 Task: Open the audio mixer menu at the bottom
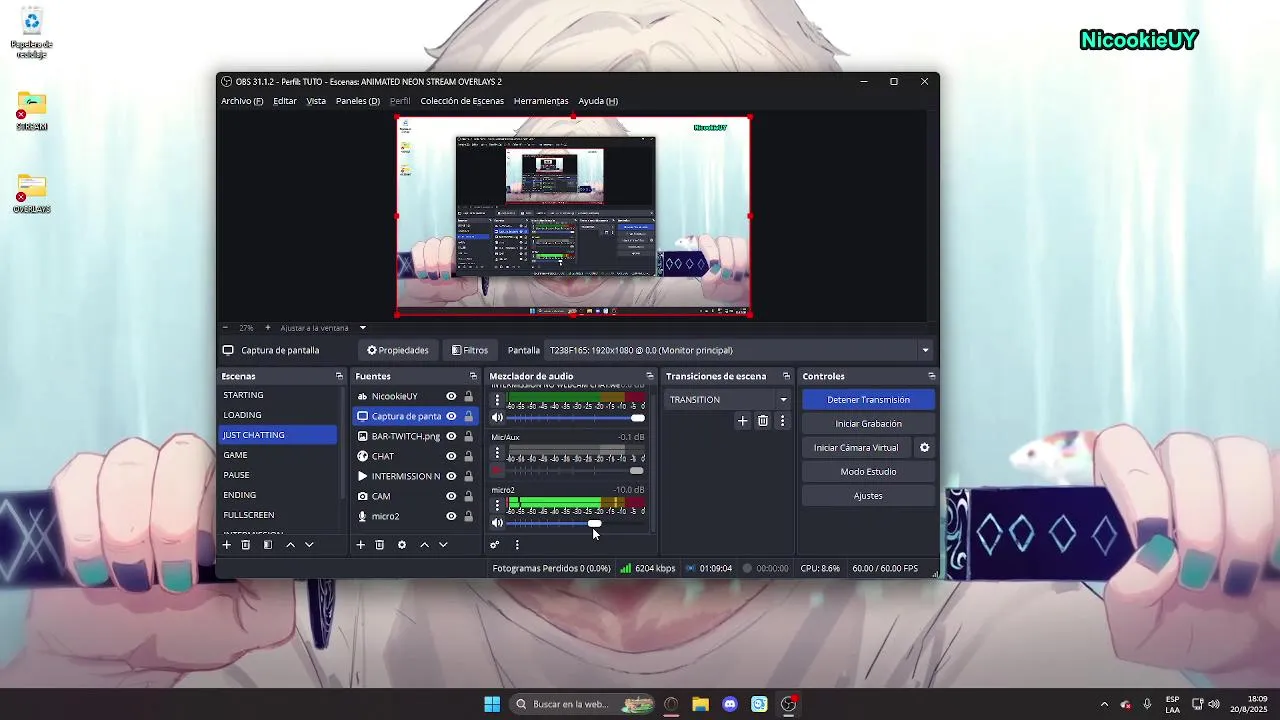(517, 545)
